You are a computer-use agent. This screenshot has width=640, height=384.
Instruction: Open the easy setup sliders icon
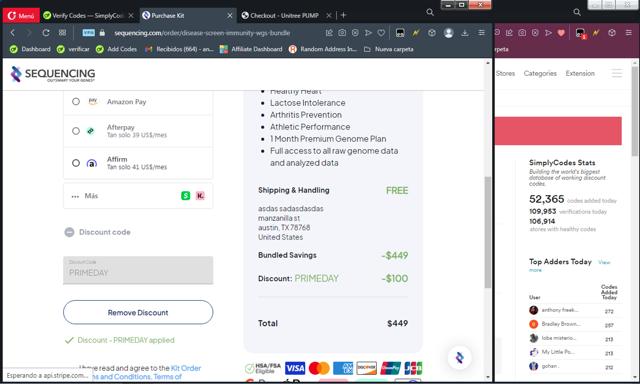[482, 33]
